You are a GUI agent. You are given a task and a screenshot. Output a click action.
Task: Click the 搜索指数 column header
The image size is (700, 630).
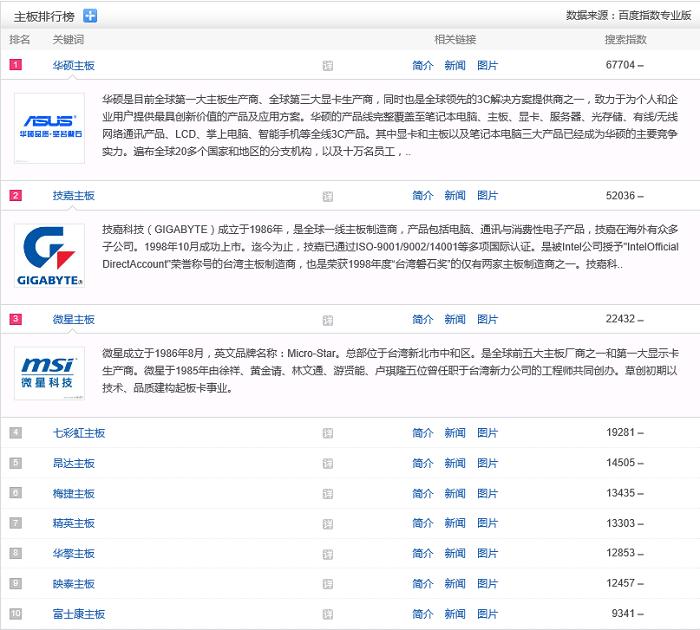pyautogui.click(x=626, y=39)
